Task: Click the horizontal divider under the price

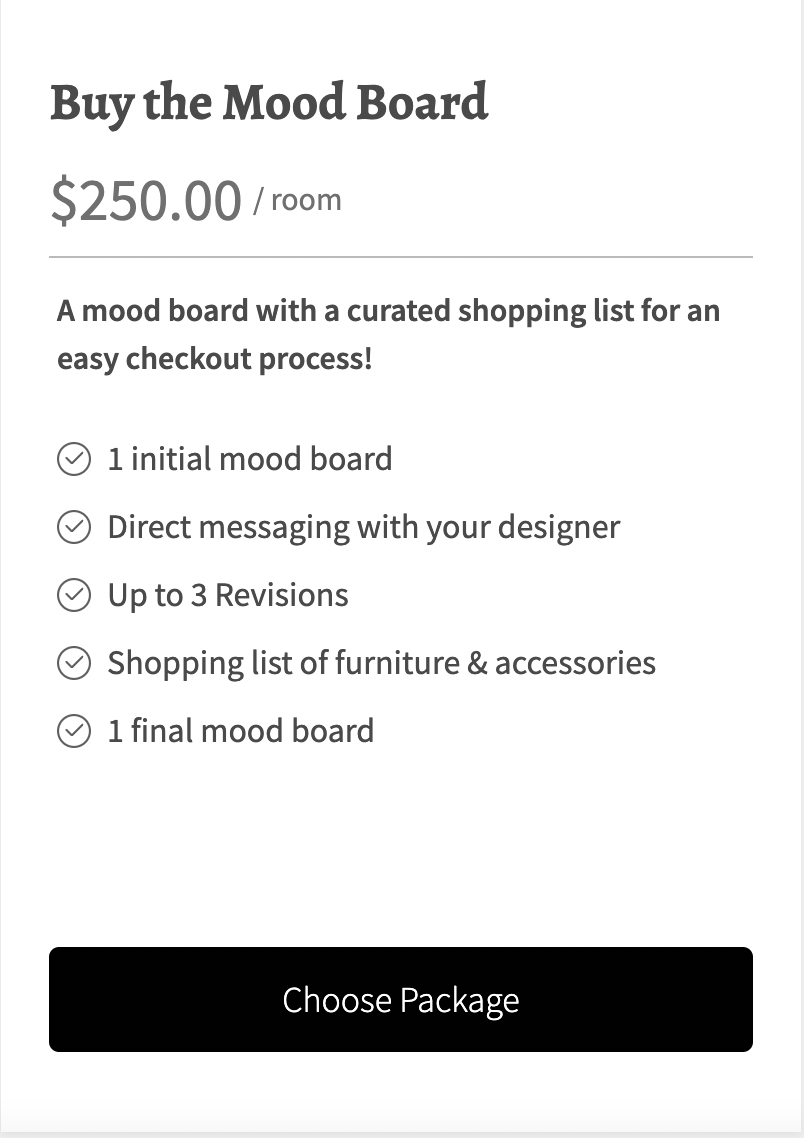Action: point(400,257)
